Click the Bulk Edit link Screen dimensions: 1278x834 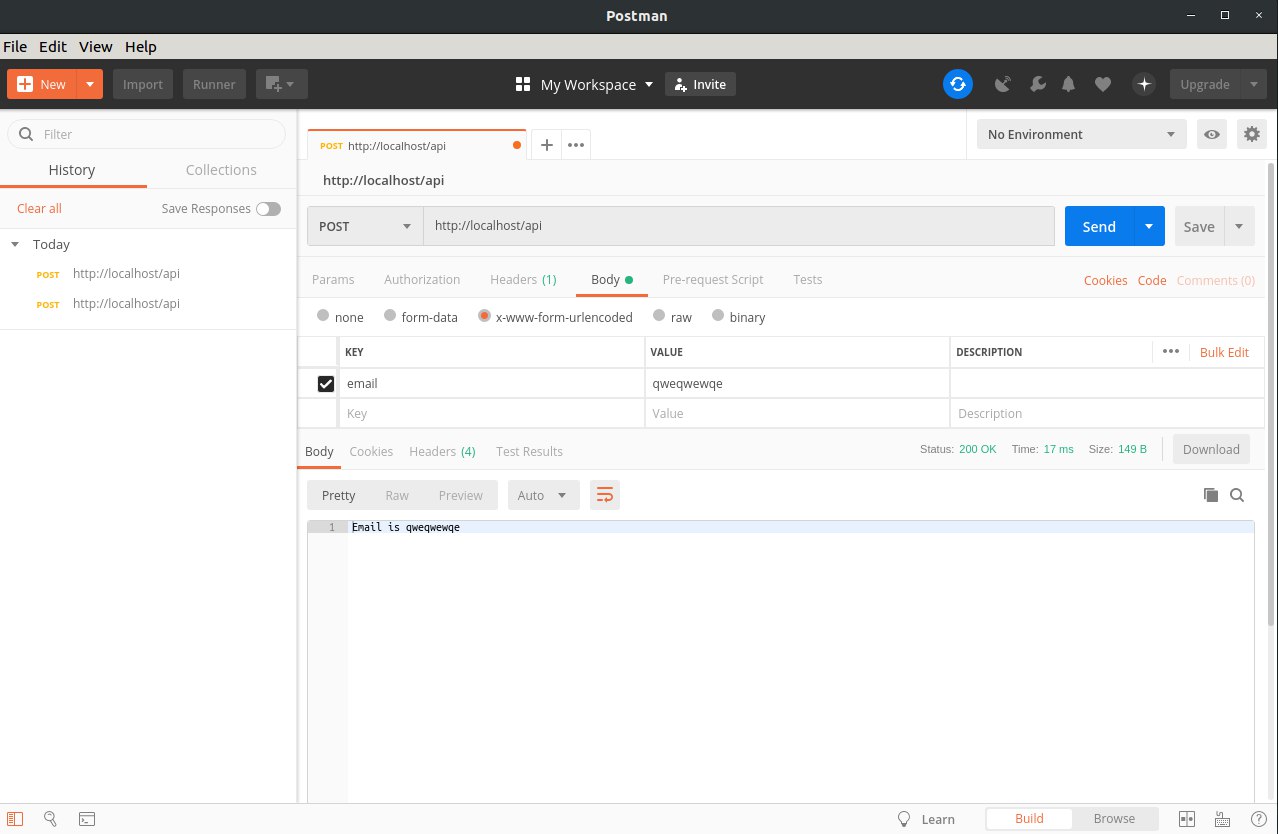[x=1224, y=352]
